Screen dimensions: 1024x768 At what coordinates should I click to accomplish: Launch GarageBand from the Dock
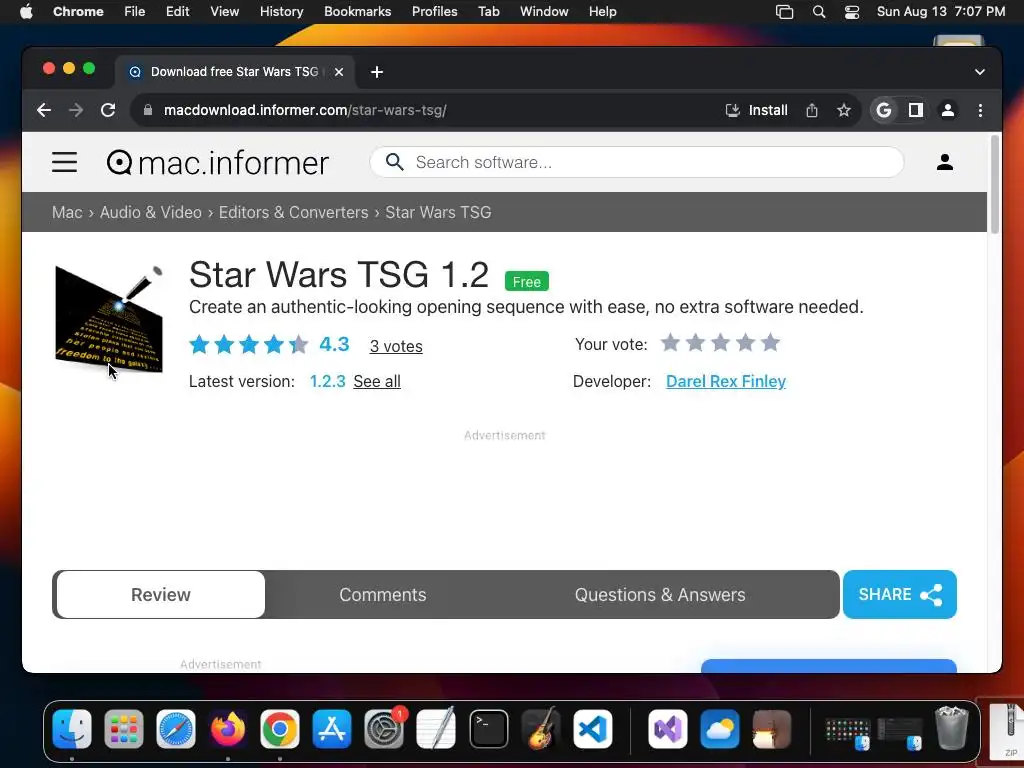point(541,729)
